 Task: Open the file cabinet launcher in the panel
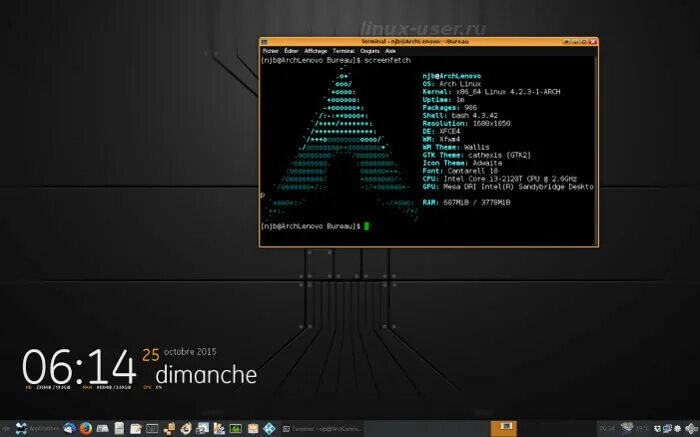click(x=119, y=429)
